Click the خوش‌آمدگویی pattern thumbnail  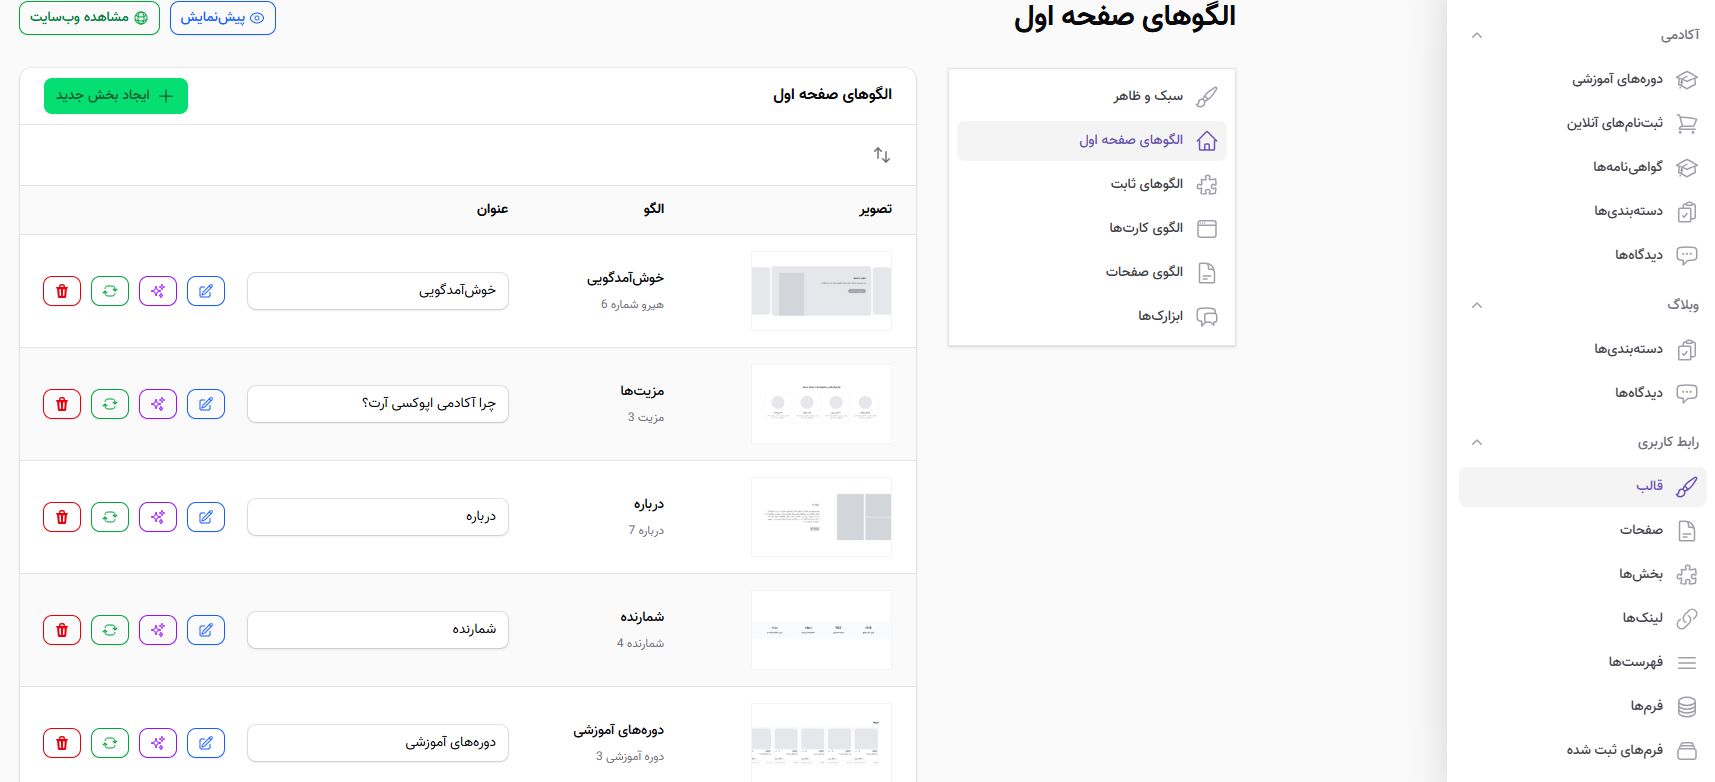(x=821, y=291)
